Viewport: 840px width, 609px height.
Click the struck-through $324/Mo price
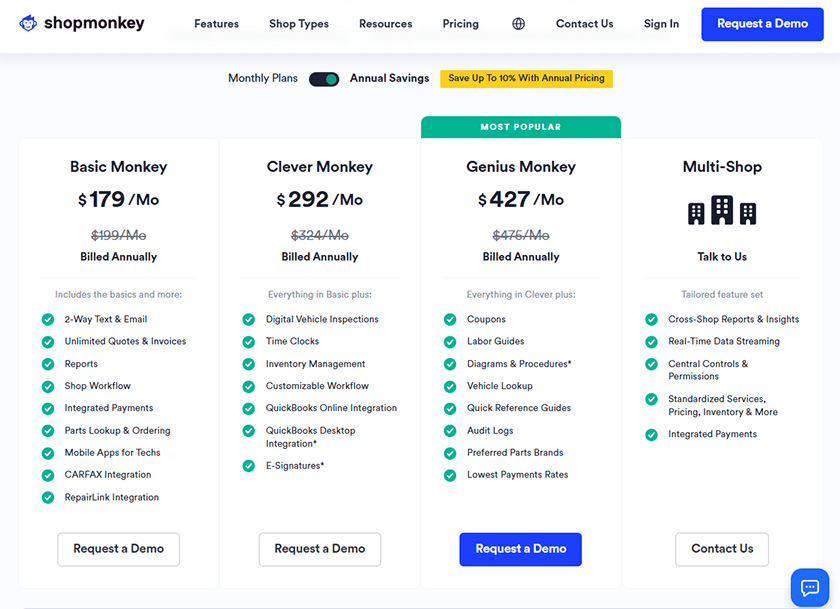pyautogui.click(x=320, y=235)
